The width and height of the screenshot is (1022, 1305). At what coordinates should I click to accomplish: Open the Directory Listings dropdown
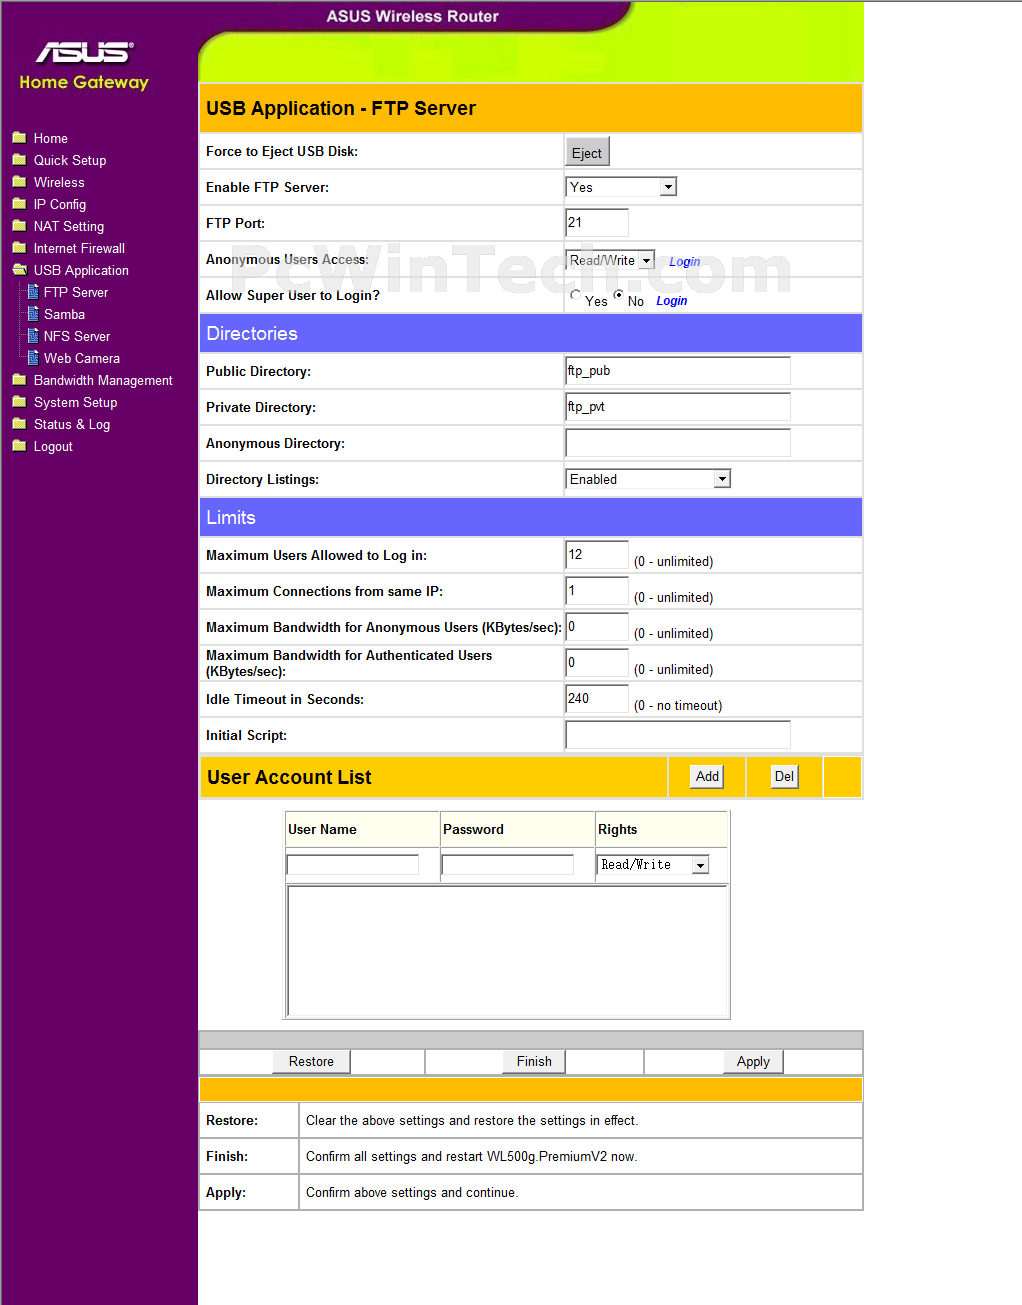648,479
